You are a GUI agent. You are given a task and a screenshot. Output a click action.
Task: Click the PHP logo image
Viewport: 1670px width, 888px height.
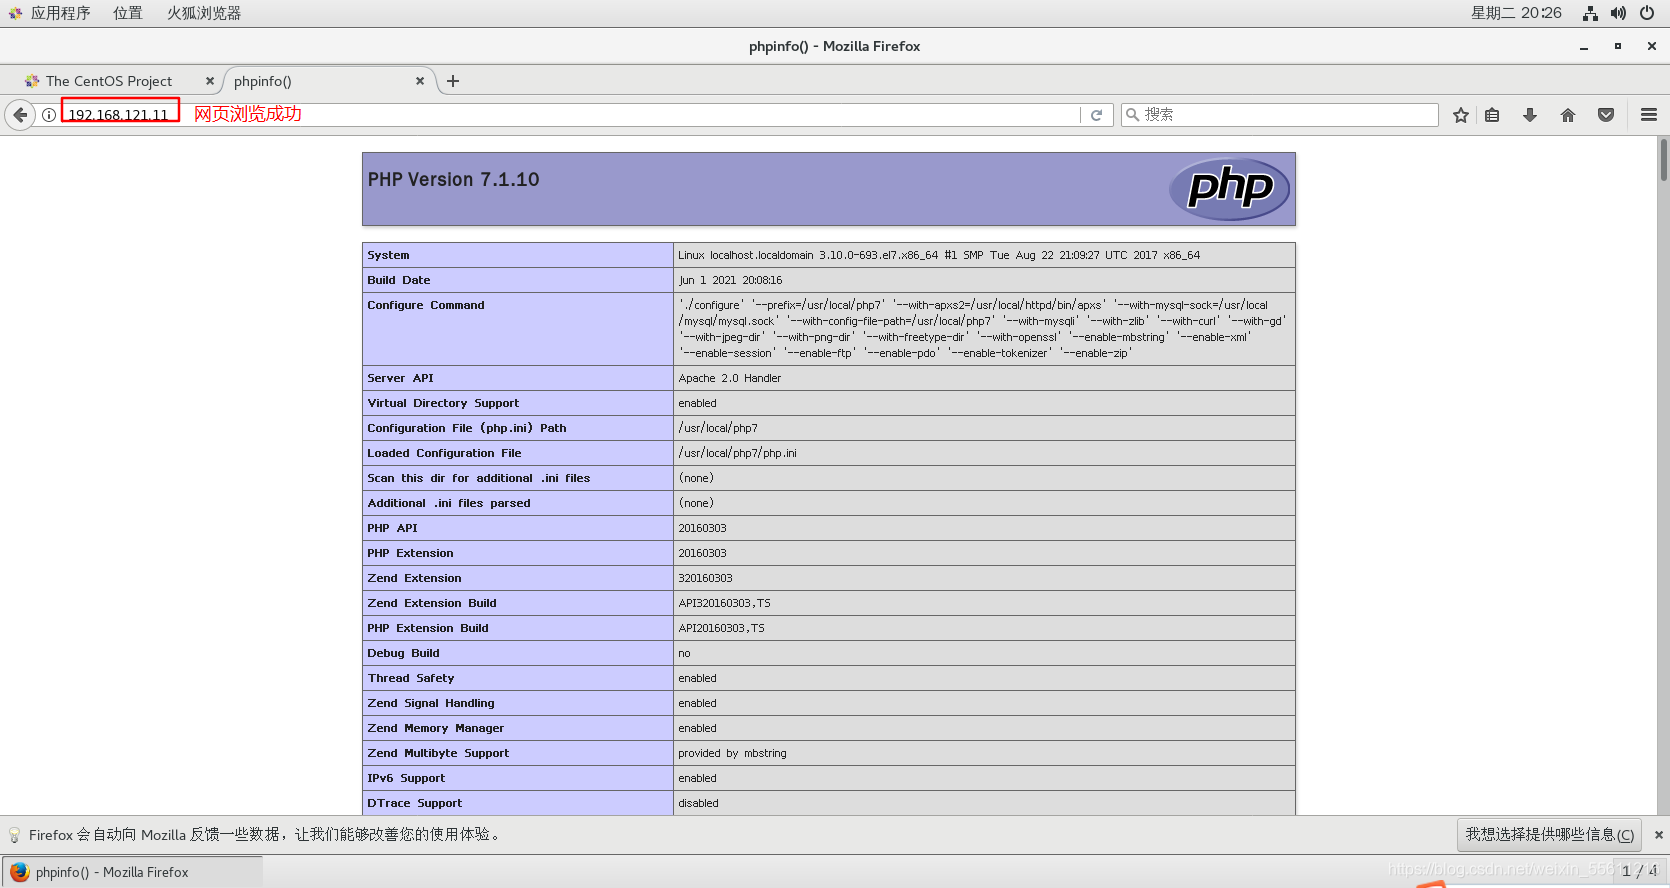1229,189
